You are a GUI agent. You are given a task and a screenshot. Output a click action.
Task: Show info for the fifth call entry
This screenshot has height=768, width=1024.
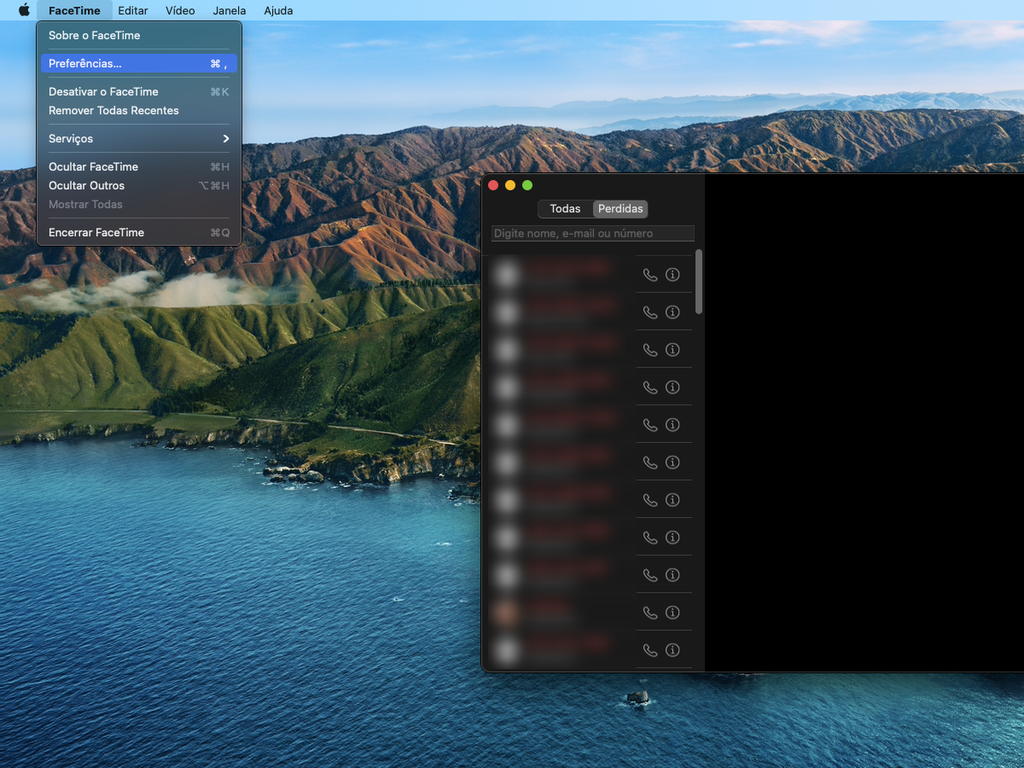pyautogui.click(x=672, y=424)
